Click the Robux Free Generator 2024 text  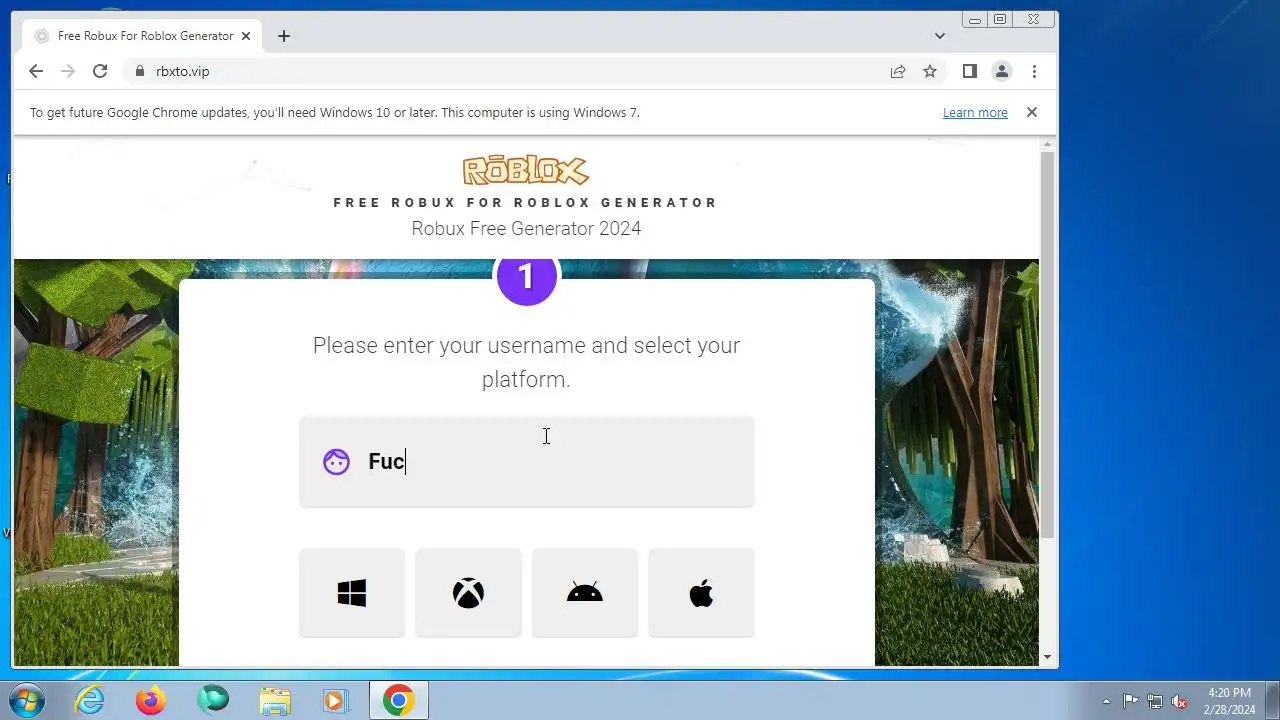tap(526, 228)
